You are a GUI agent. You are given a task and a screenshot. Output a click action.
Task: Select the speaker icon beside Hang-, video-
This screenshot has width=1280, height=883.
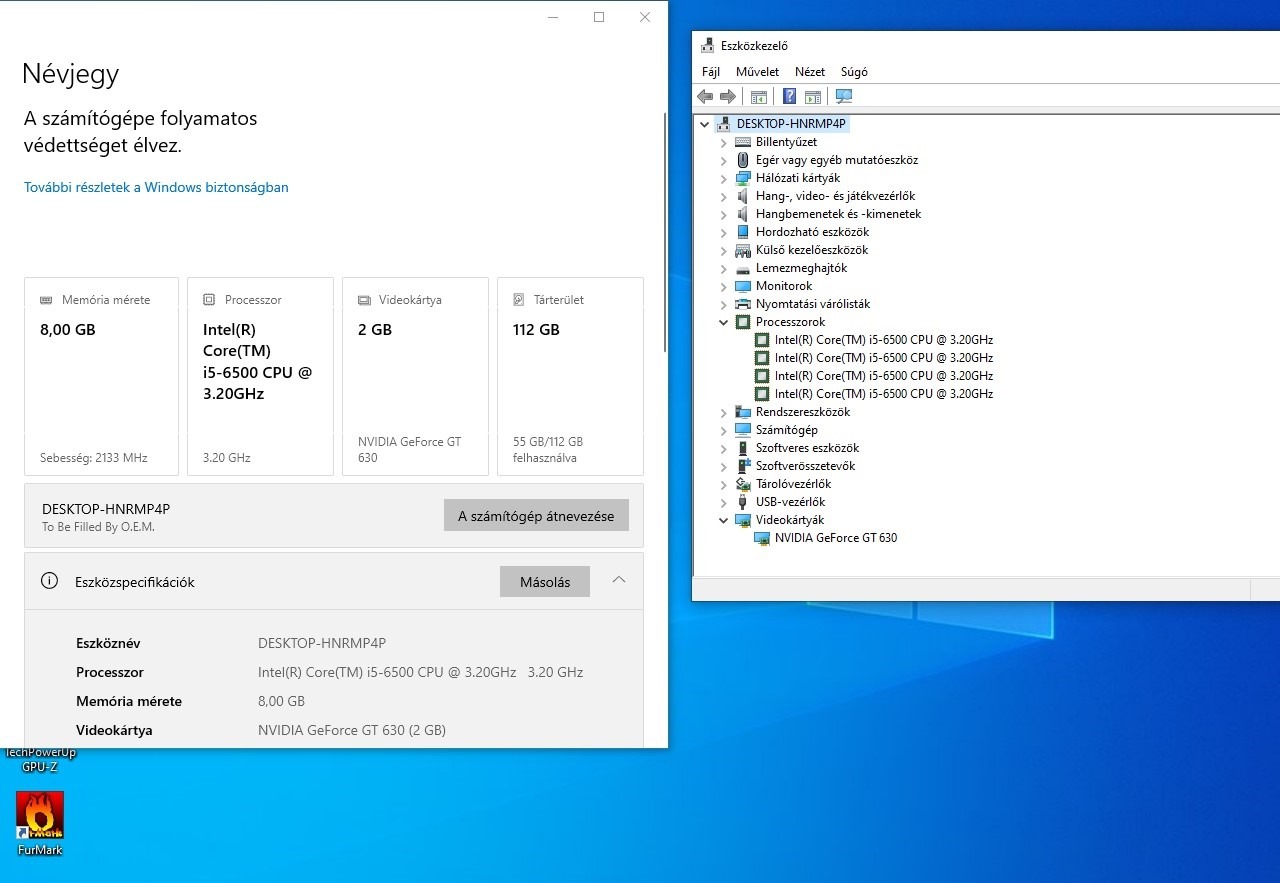(x=743, y=196)
